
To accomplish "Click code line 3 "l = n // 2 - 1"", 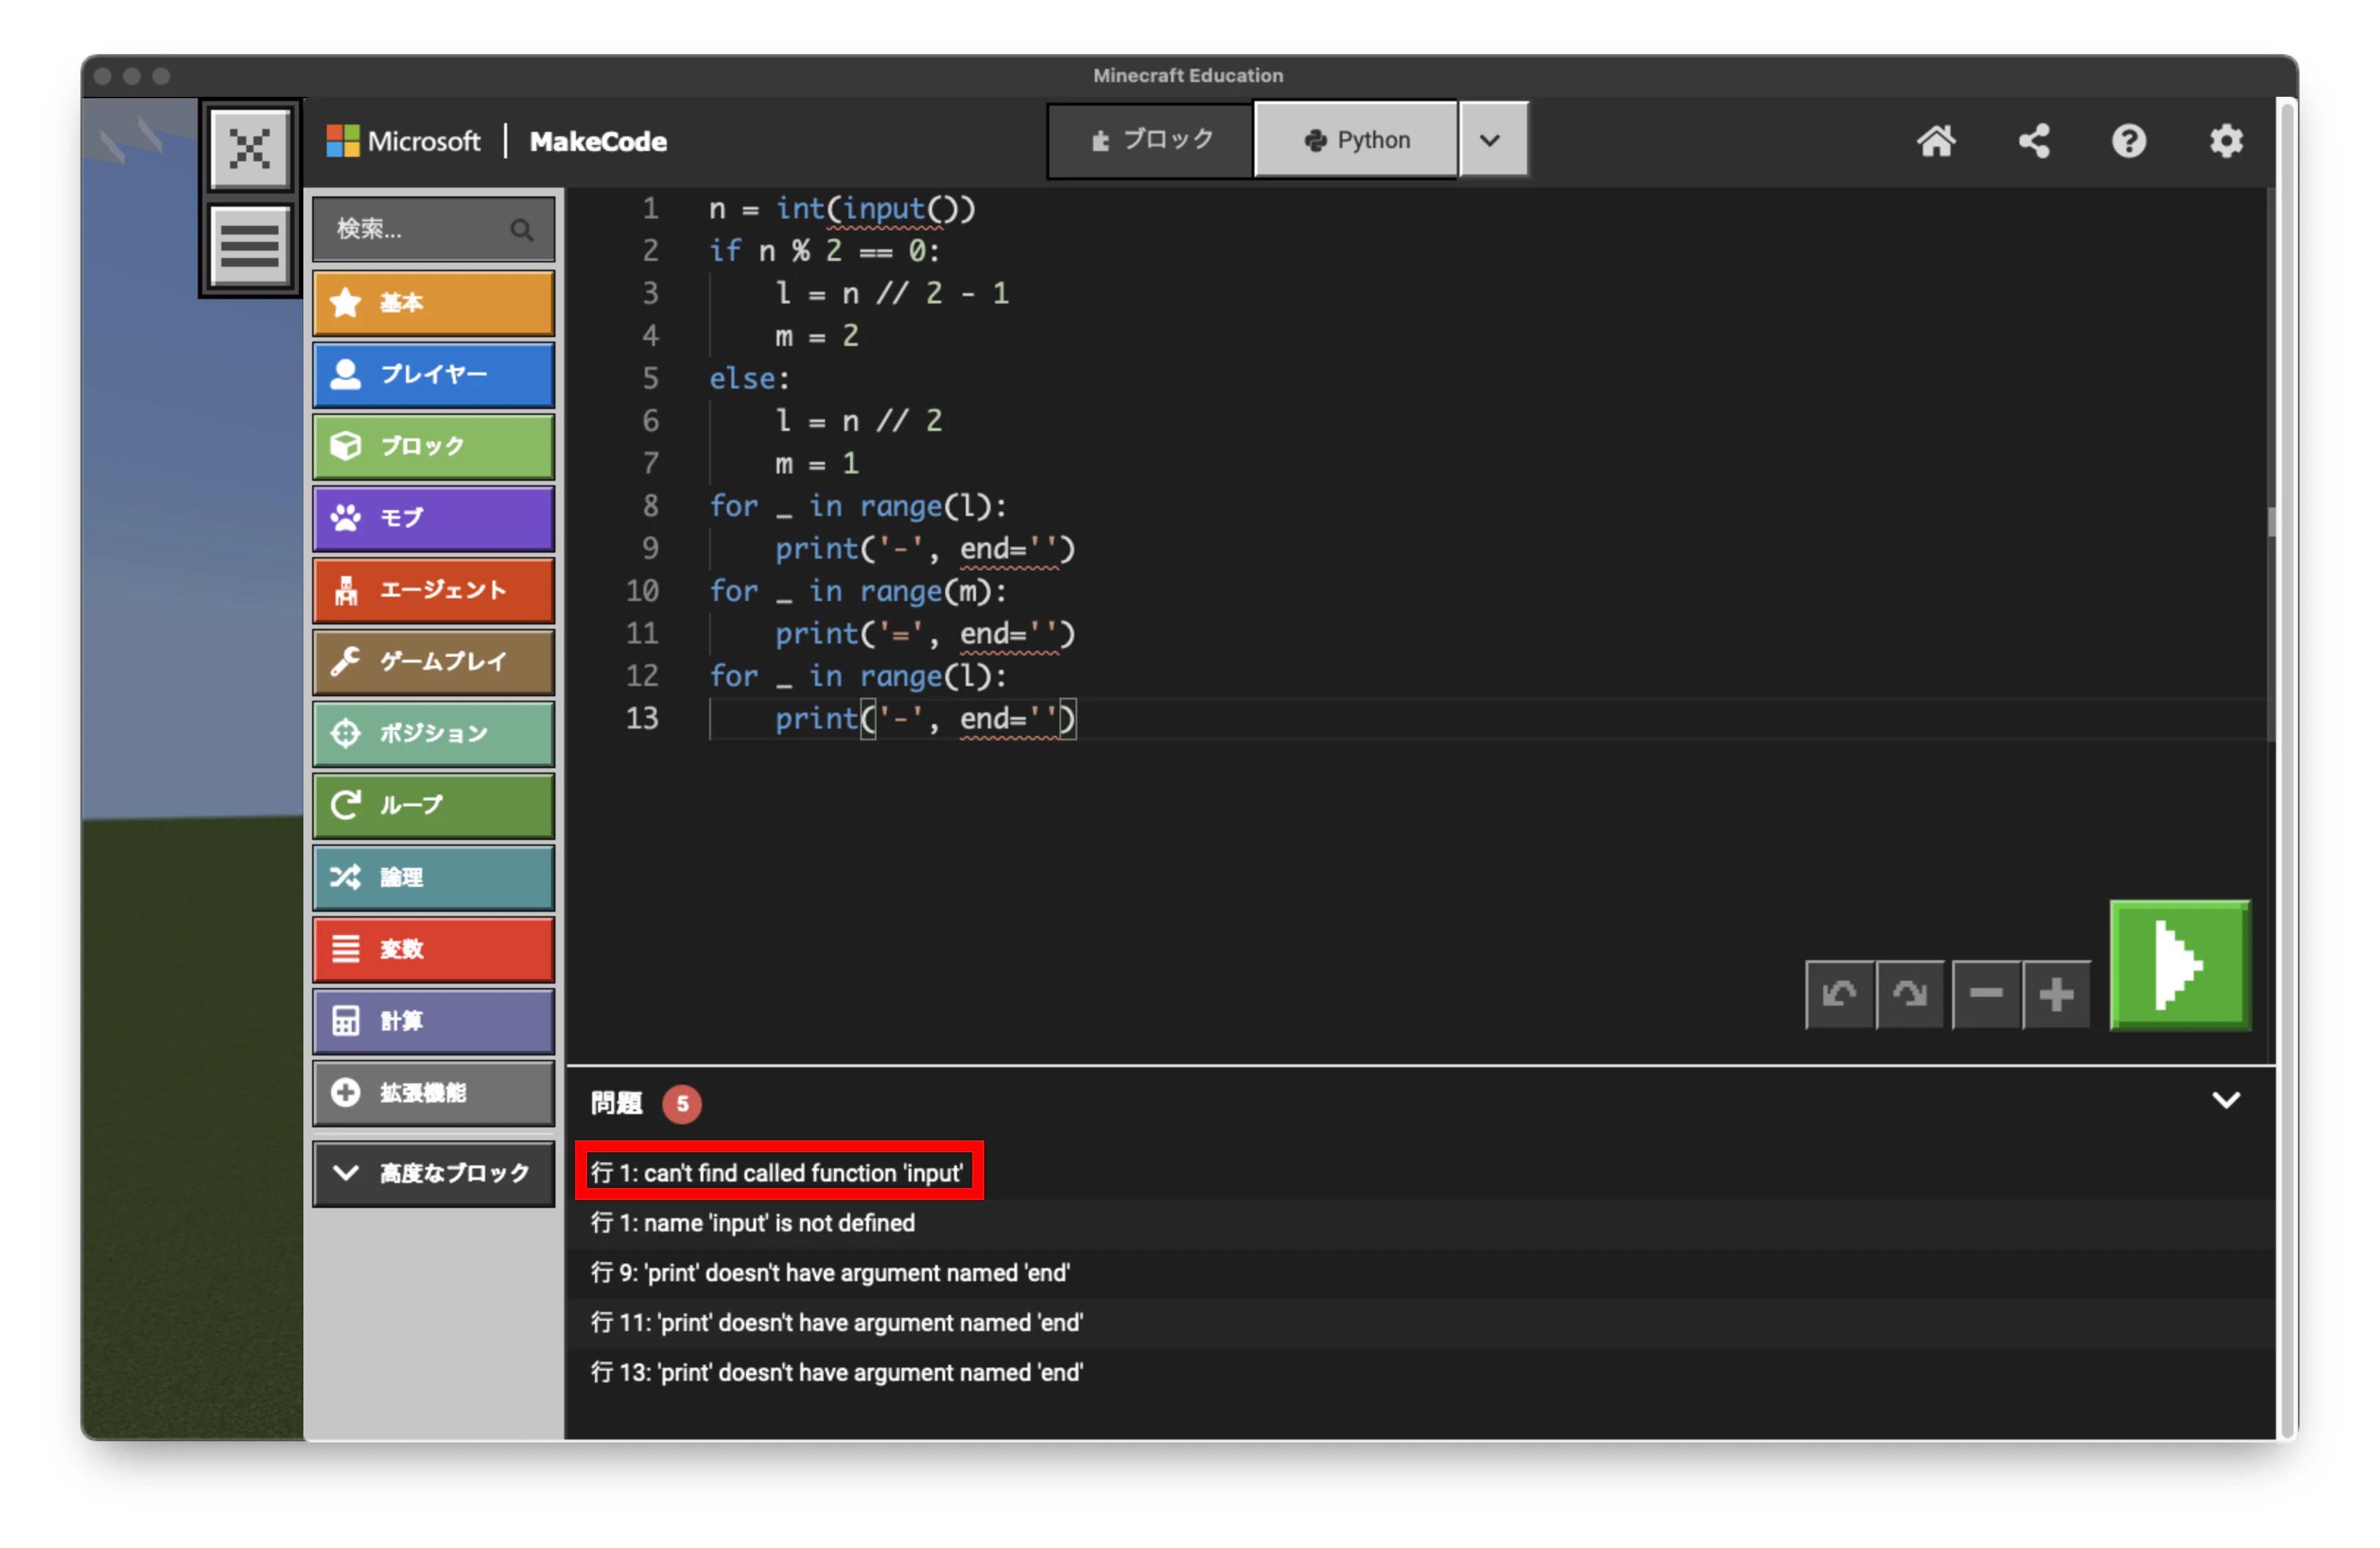I will [x=893, y=294].
